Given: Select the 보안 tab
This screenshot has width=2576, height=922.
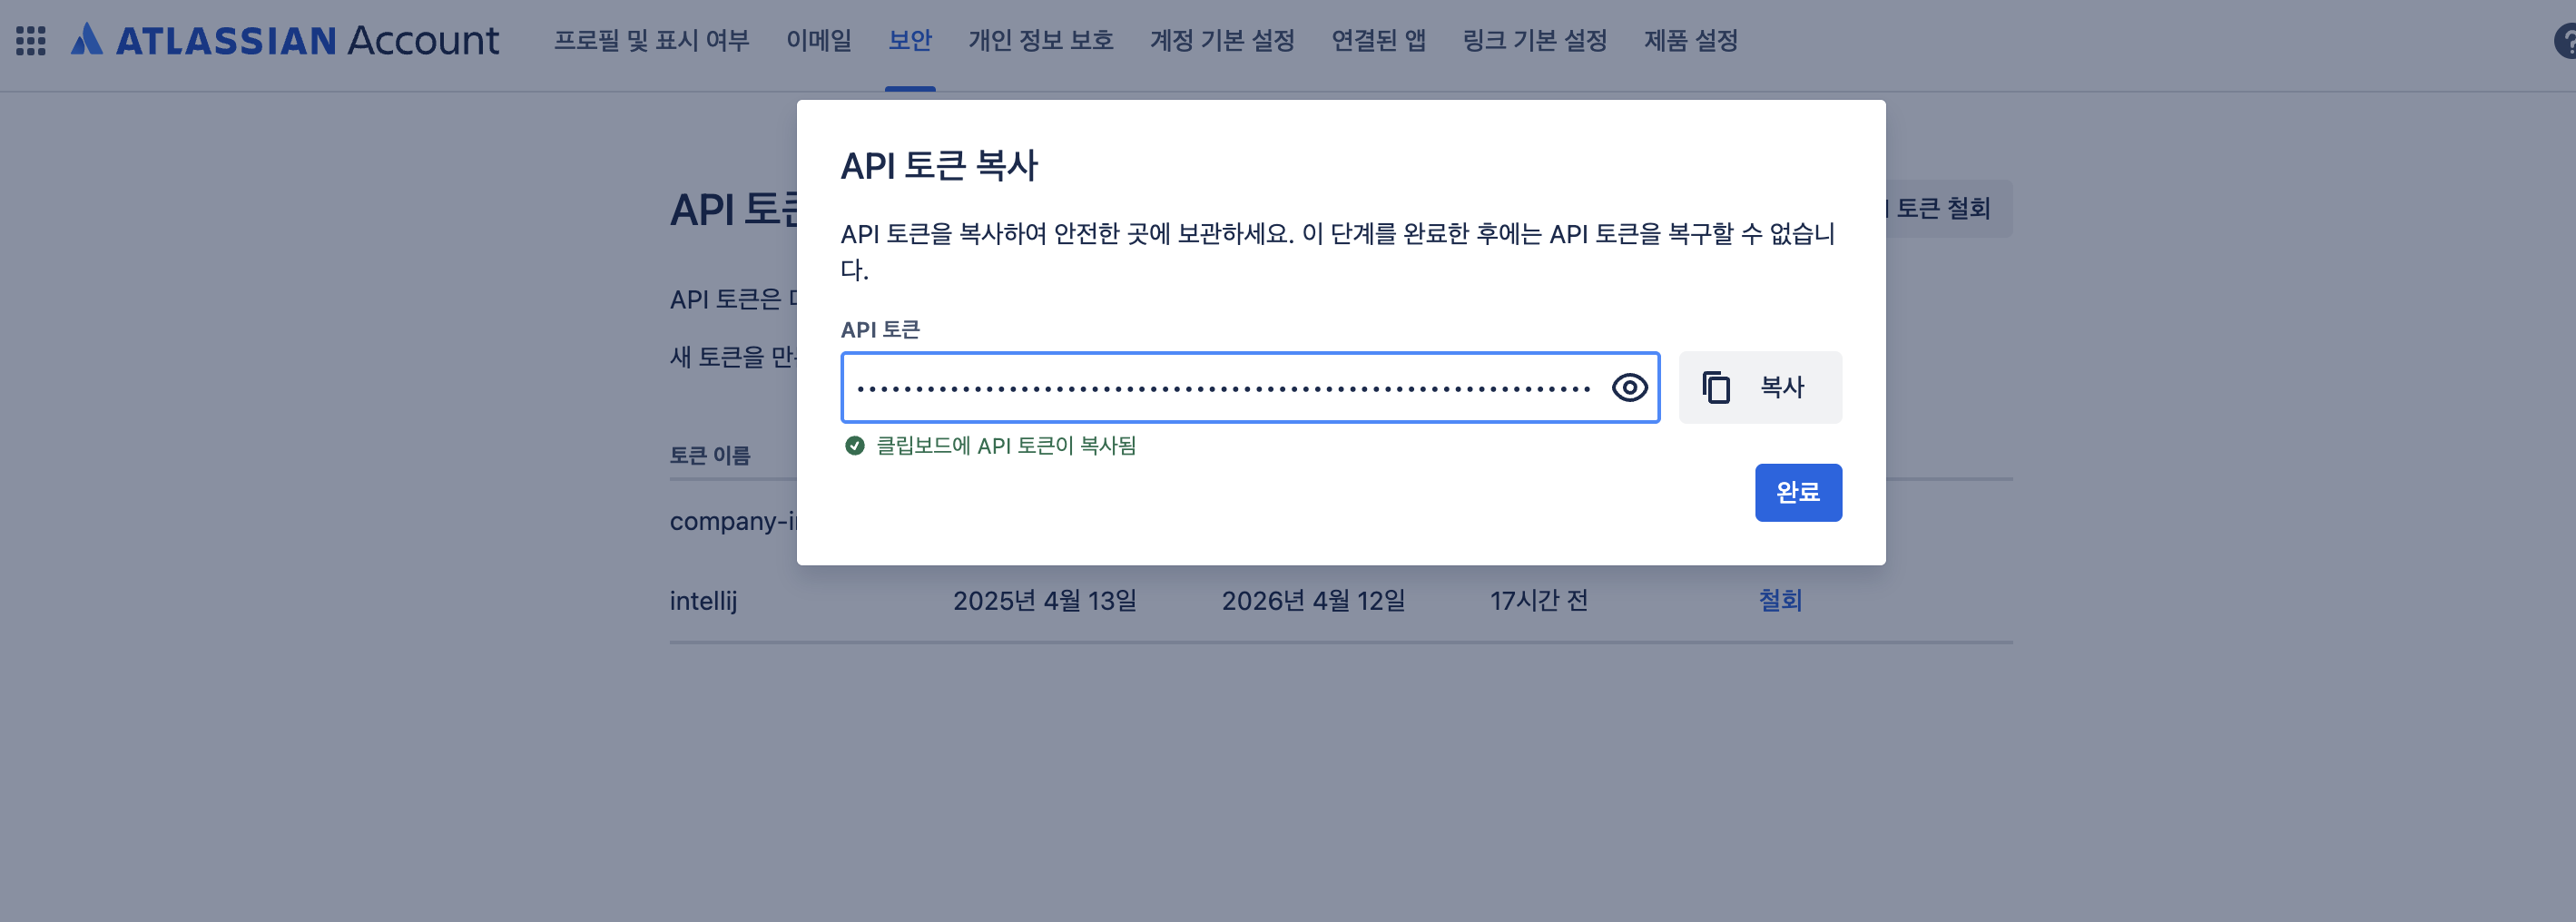Looking at the screenshot, I should tap(909, 40).
